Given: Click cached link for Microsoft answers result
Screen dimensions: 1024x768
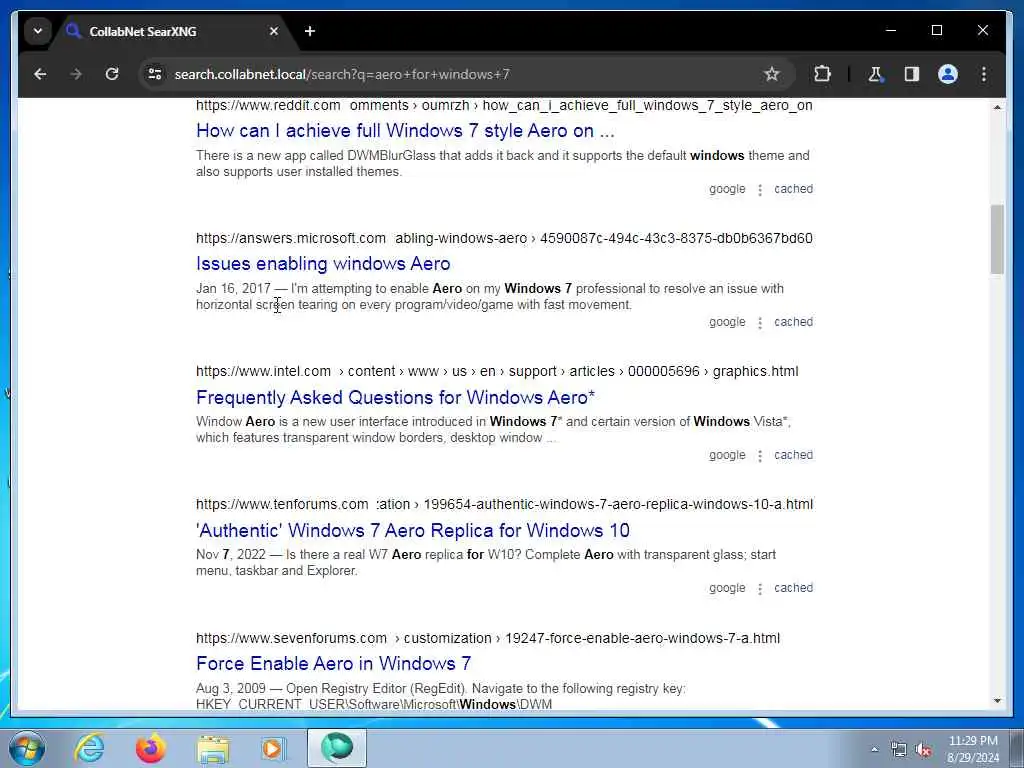Looking at the screenshot, I should pyautogui.click(x=793, y=322).
